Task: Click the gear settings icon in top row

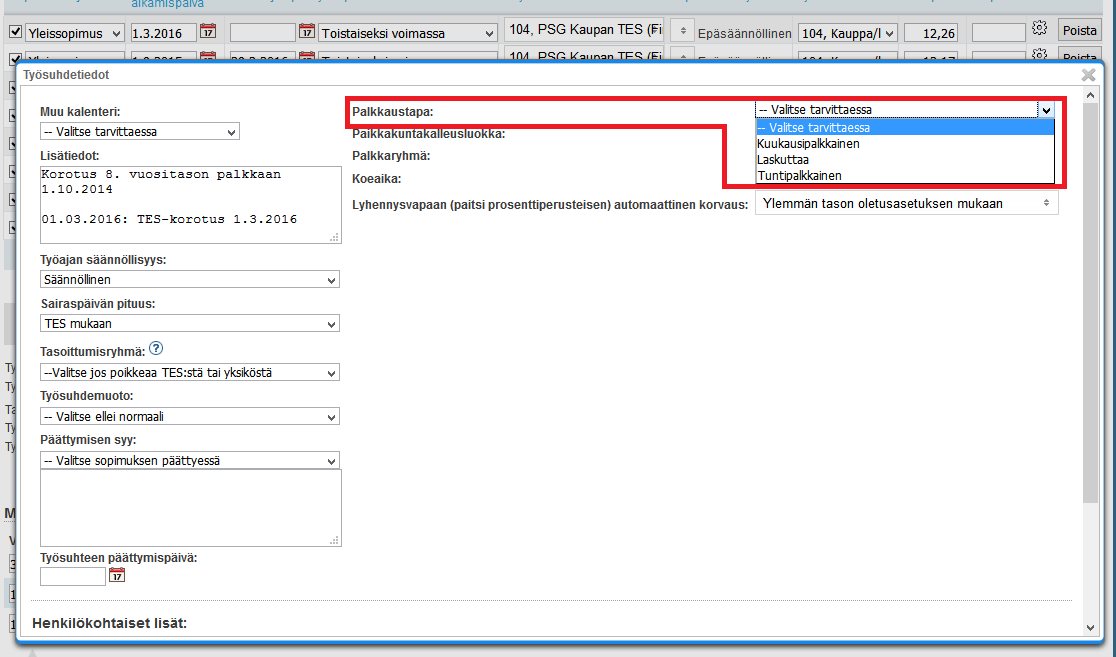Action: tap(1039, 28)
